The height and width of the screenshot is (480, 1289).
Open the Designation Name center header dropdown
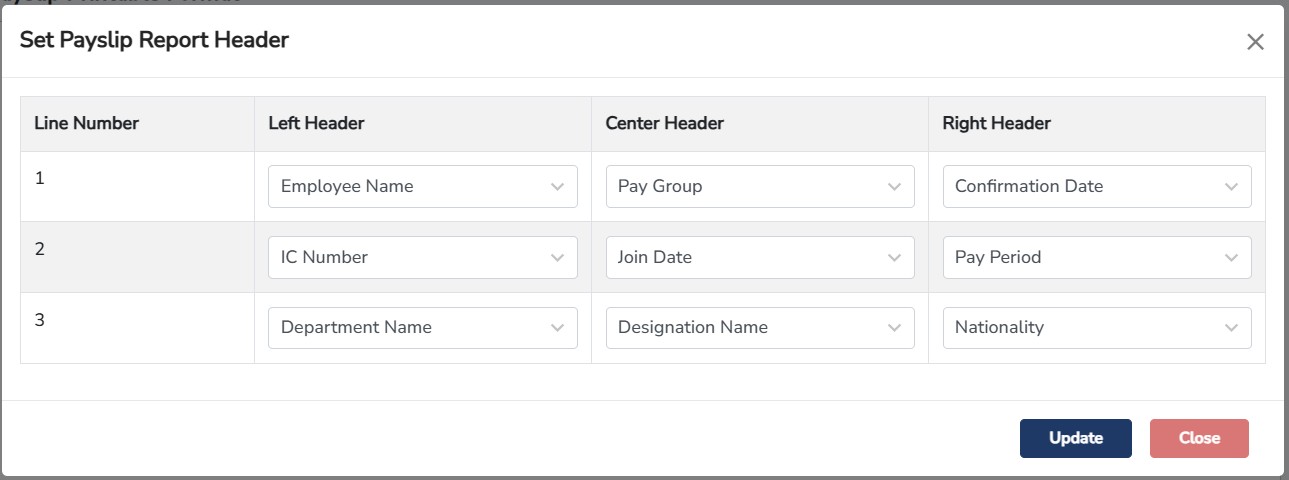coord(759,328)
